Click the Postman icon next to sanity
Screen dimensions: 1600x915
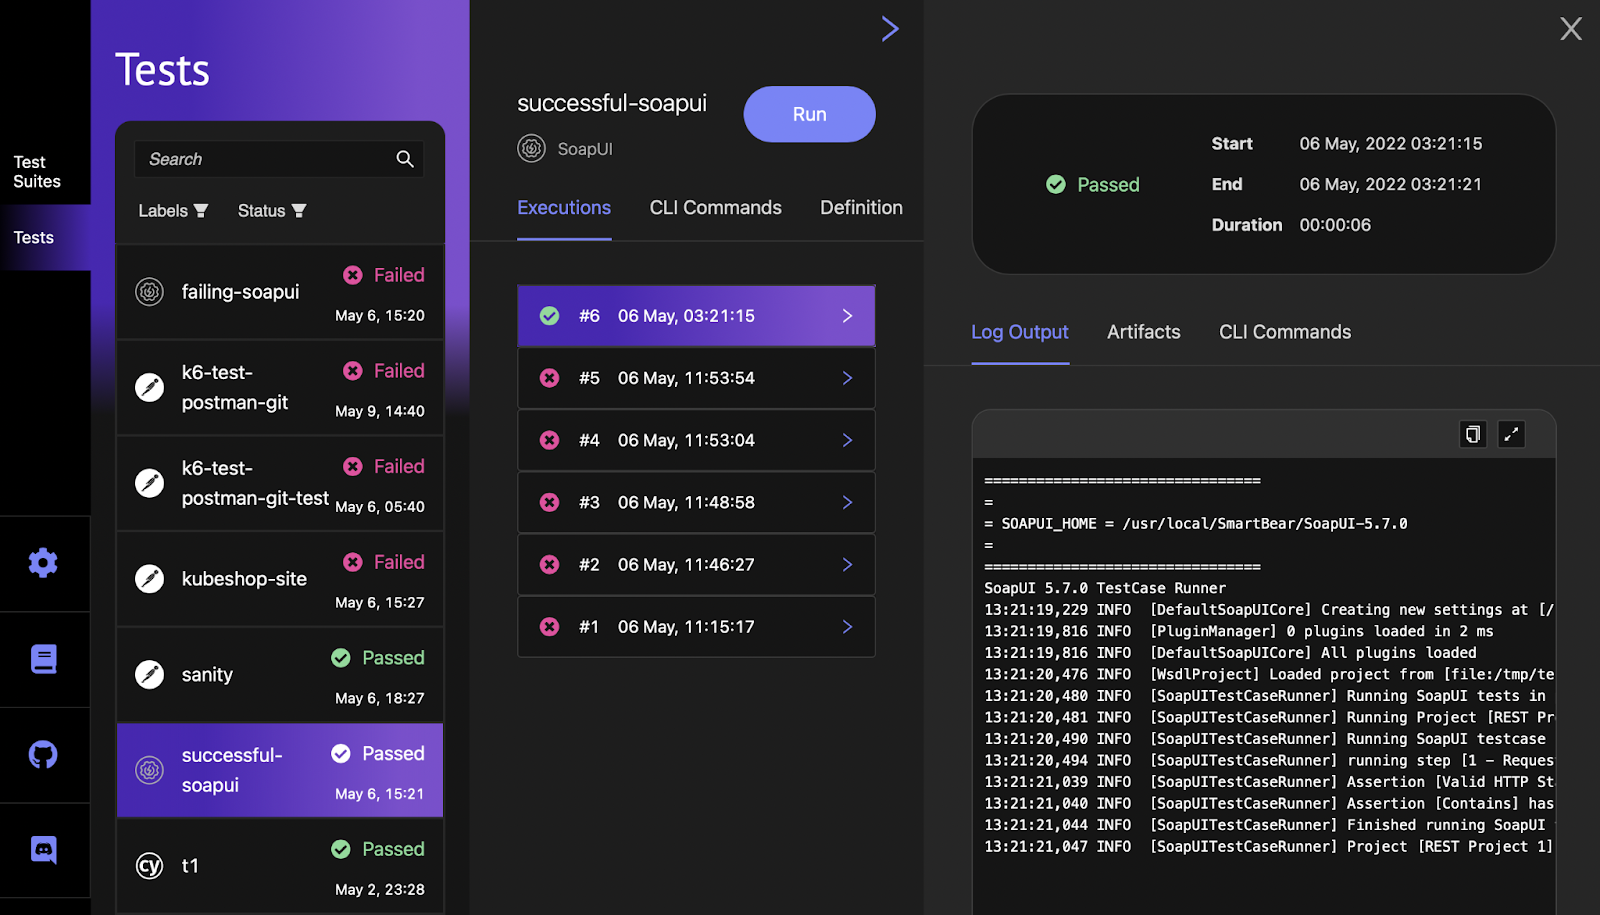click(150, 675)
